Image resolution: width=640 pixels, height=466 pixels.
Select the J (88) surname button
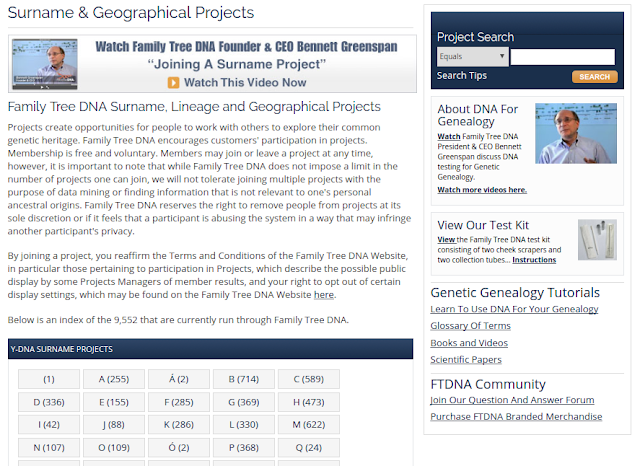click(x=114, y=425)
